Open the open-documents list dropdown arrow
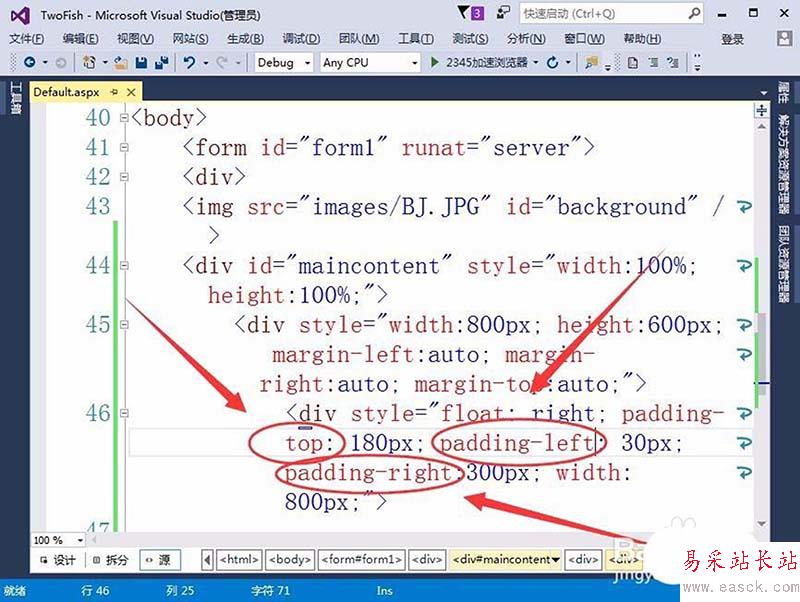 (763, 93)
